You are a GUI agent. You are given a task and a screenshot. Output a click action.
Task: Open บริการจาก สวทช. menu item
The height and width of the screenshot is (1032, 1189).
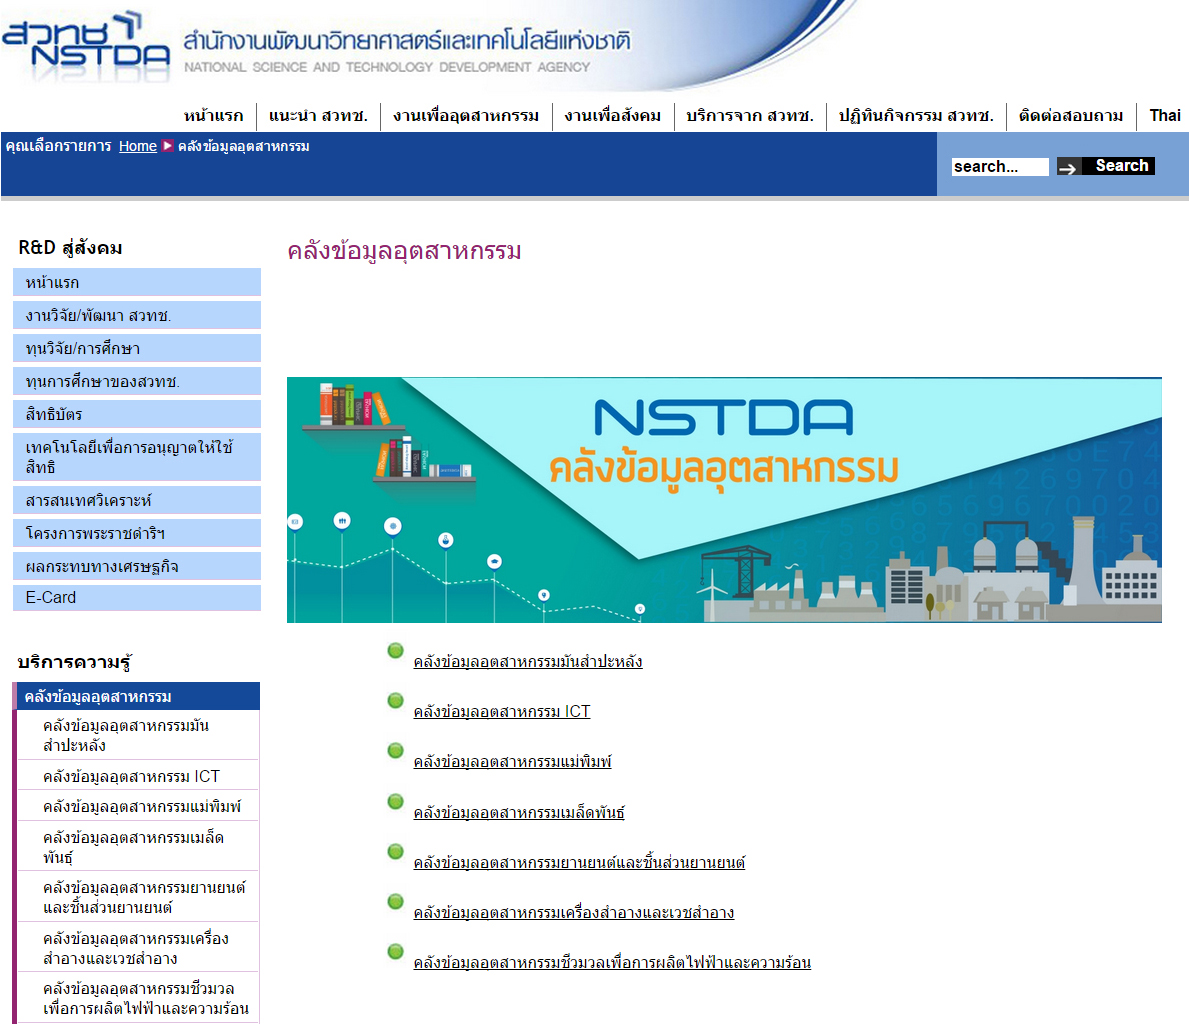coord(750,116)
